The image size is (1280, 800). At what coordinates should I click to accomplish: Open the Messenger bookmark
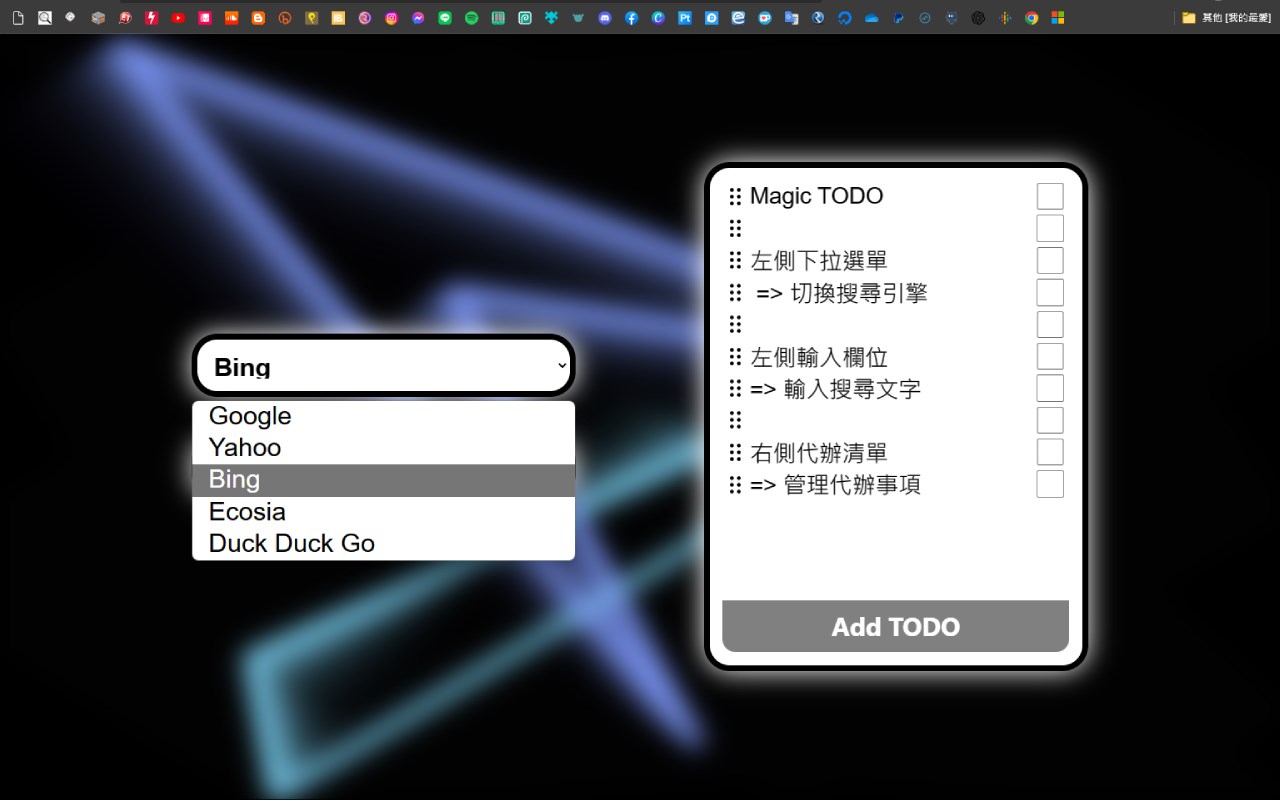[418, 18]
